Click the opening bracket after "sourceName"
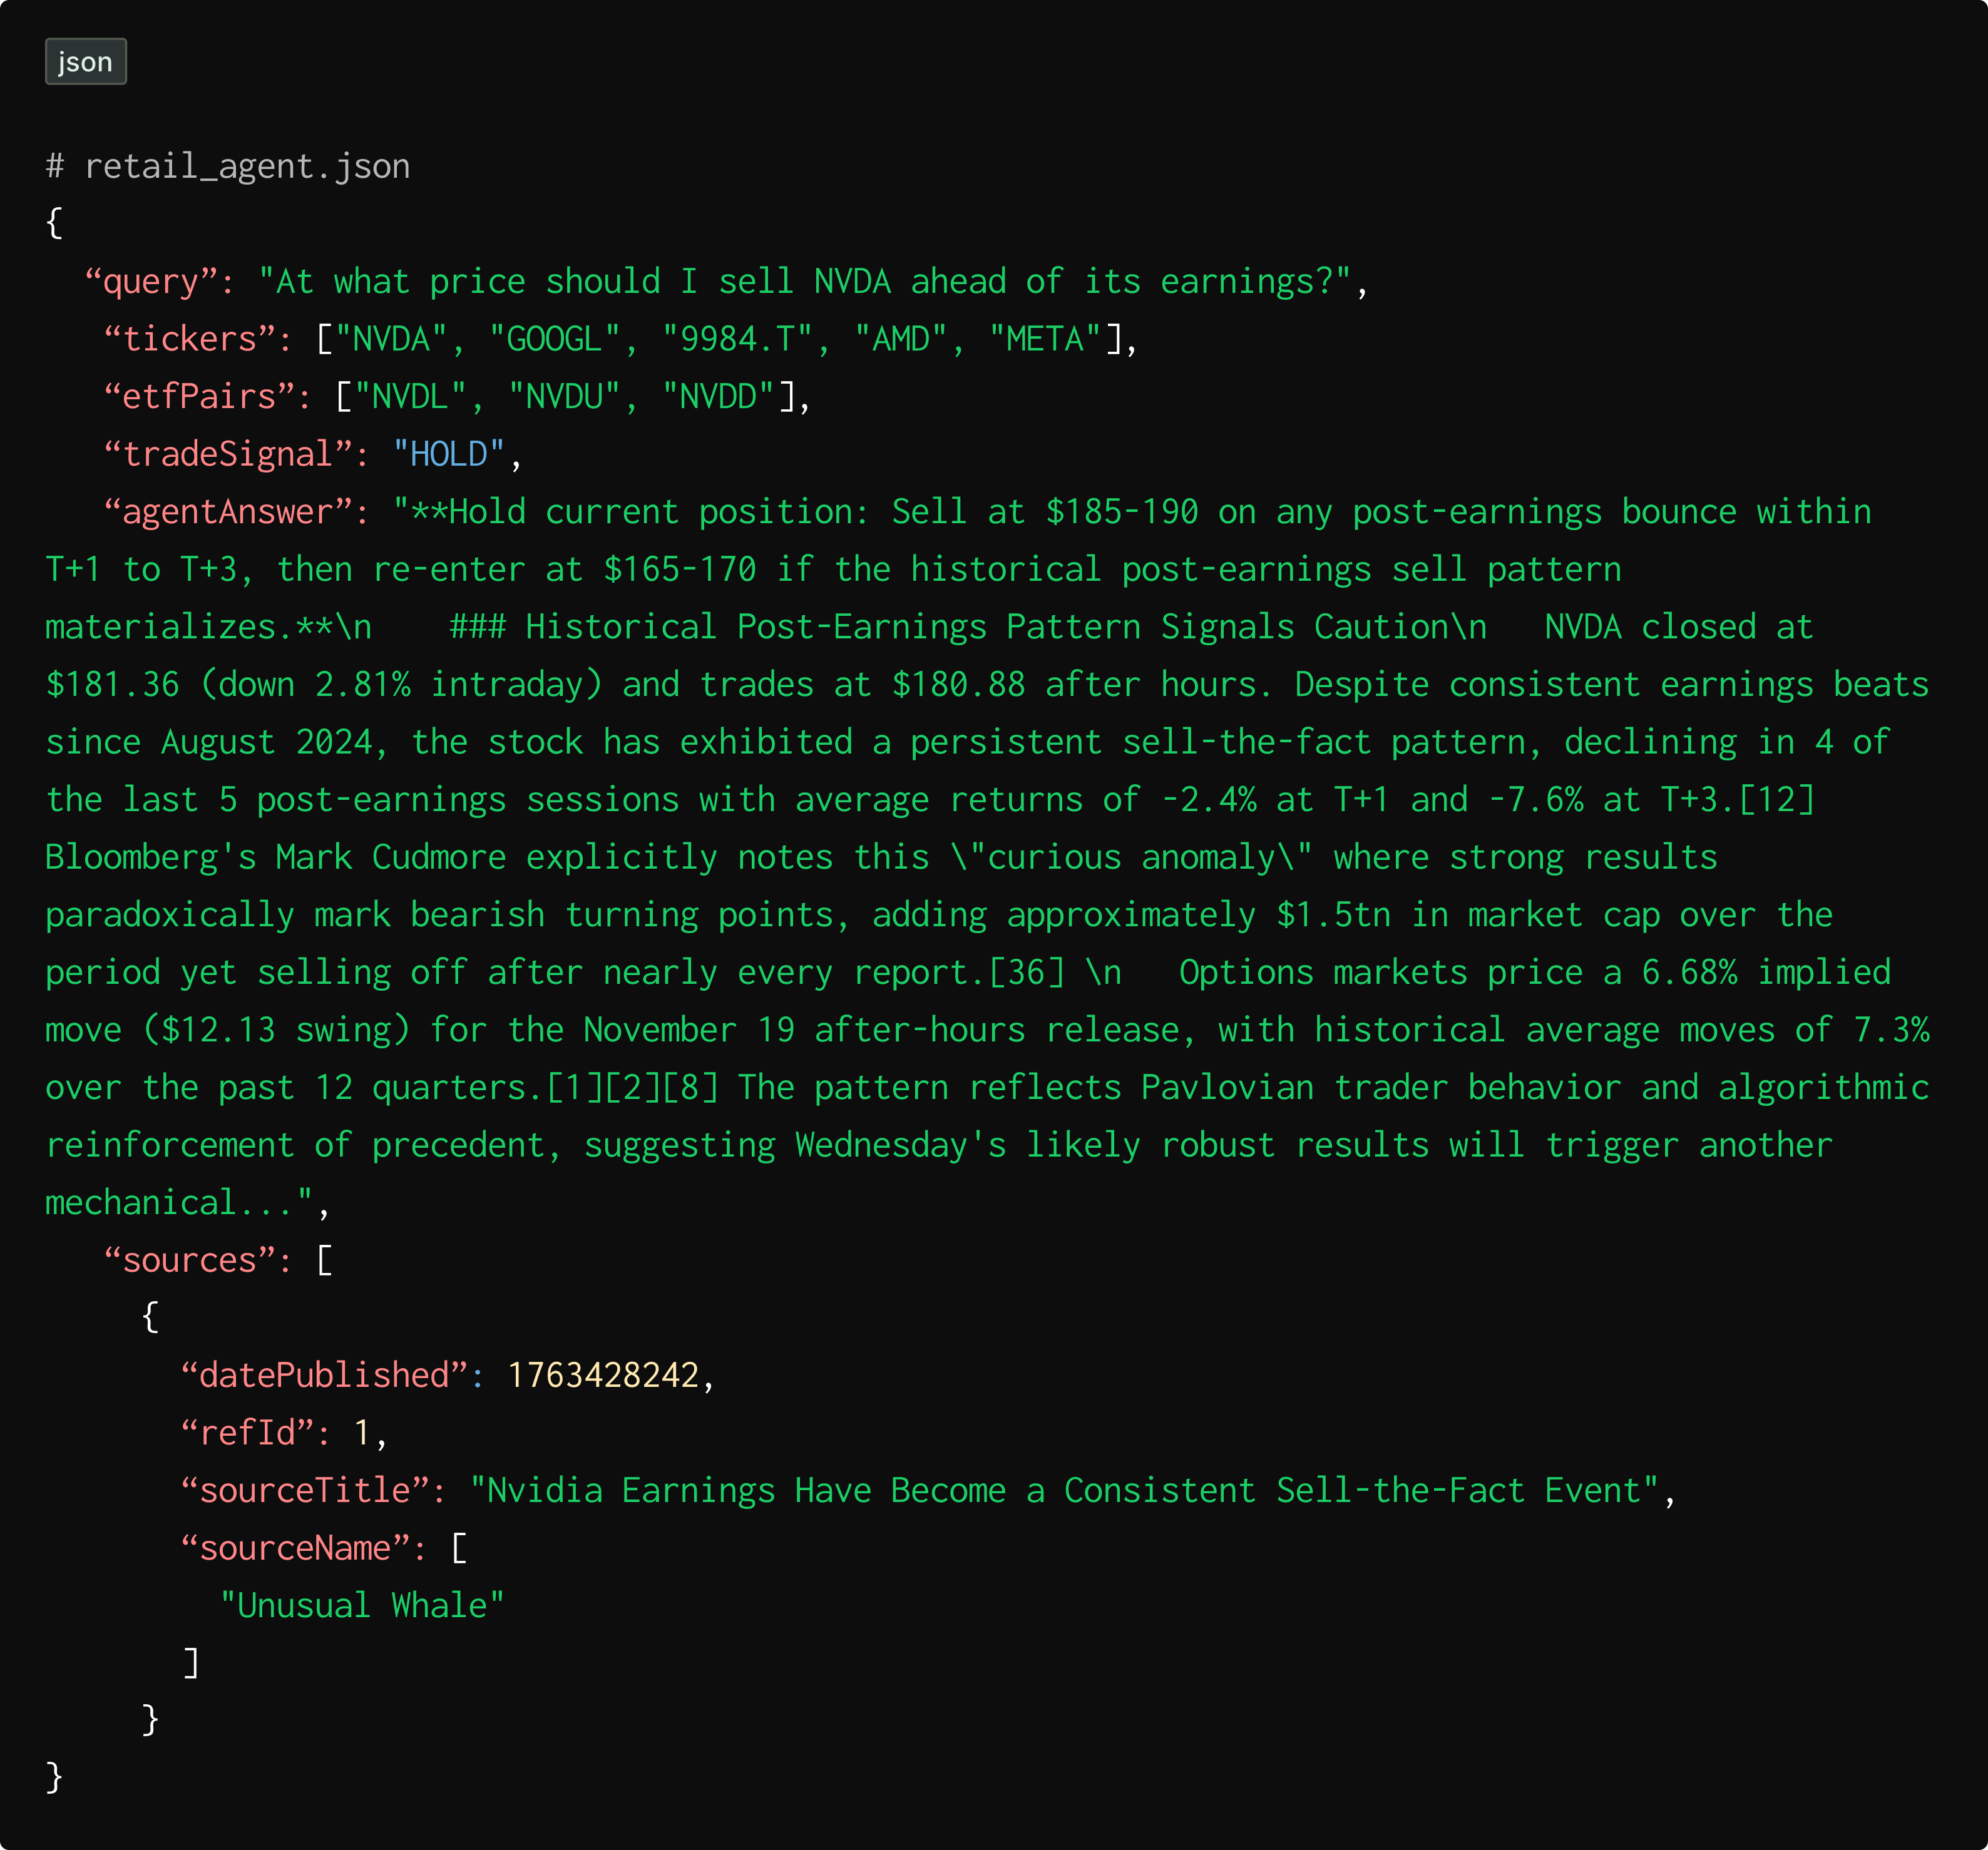The height and width of the screenshot is (1850, 1988). point(459,1548)
